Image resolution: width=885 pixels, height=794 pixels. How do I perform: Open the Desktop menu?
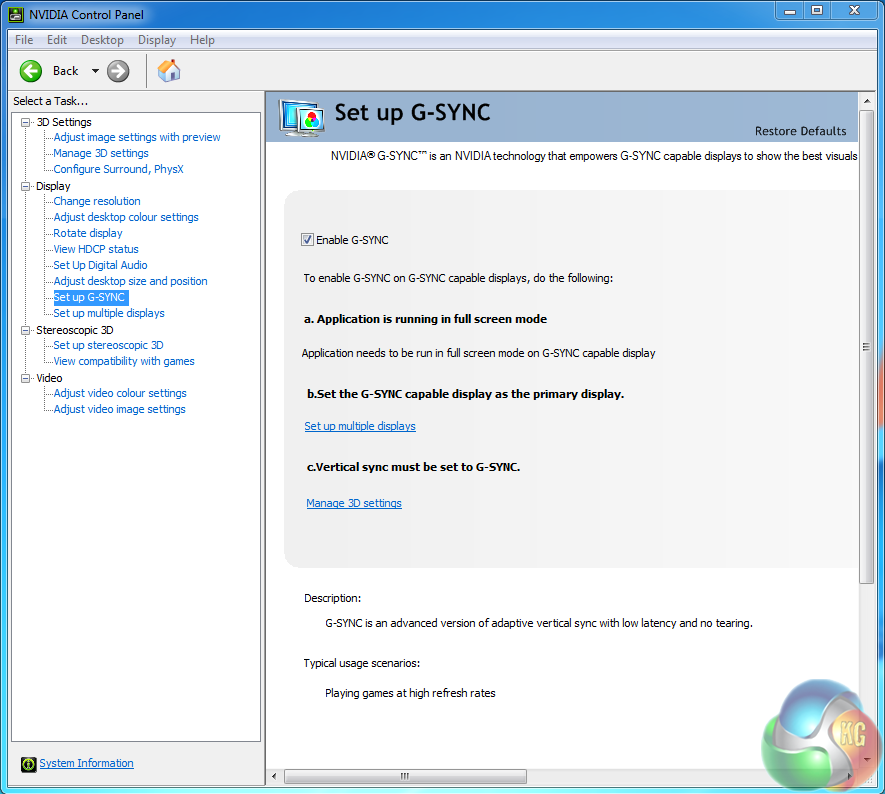102,40
